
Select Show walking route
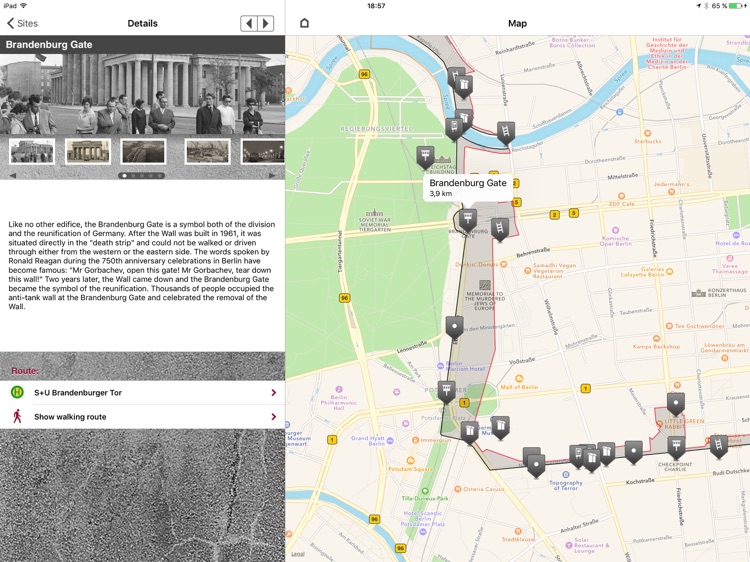(143, 417)
